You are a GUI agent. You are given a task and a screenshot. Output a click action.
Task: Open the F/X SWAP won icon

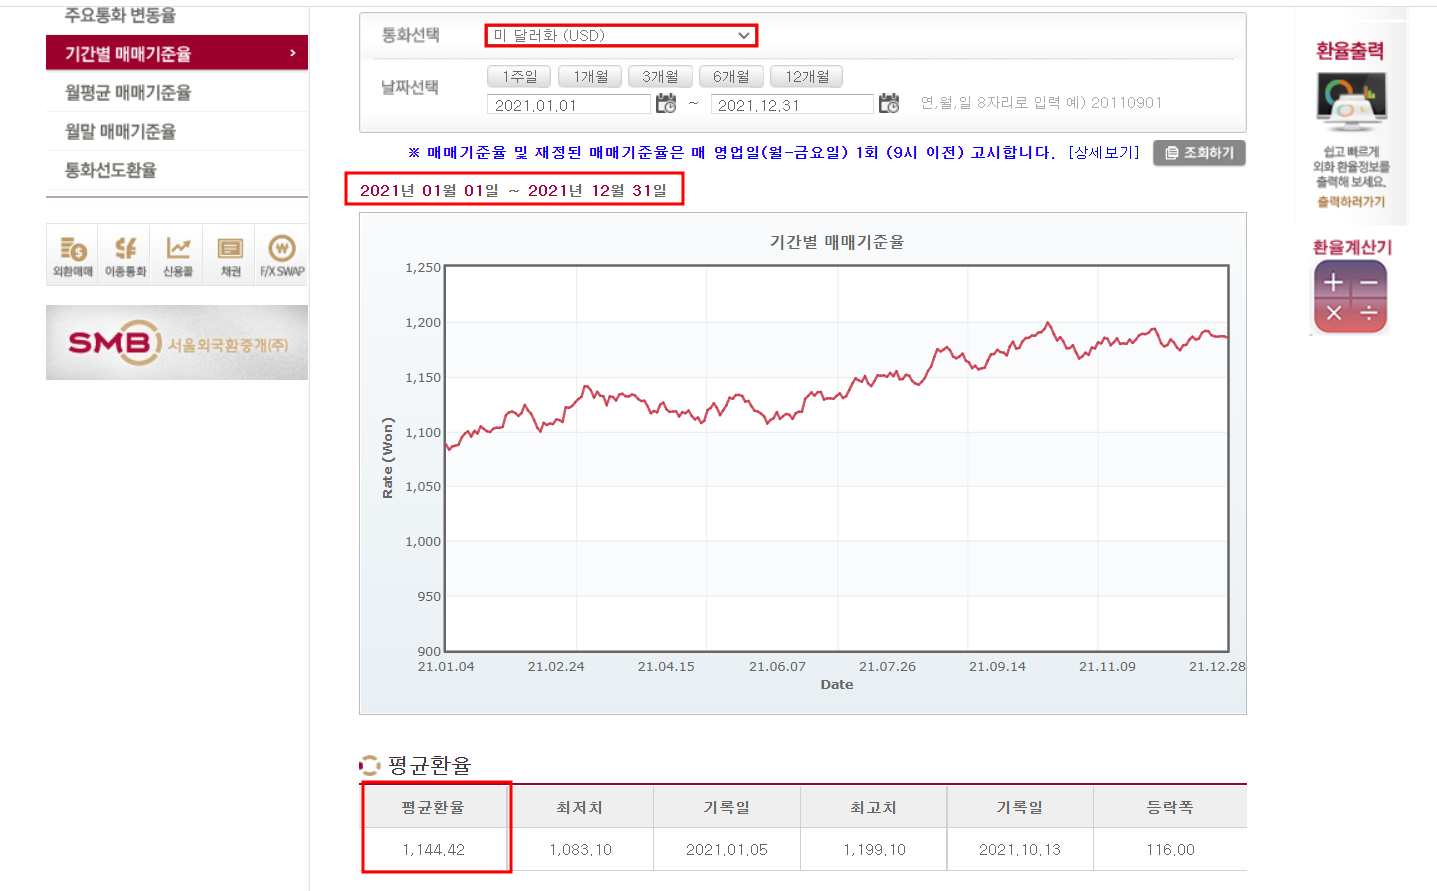(282, 255)
